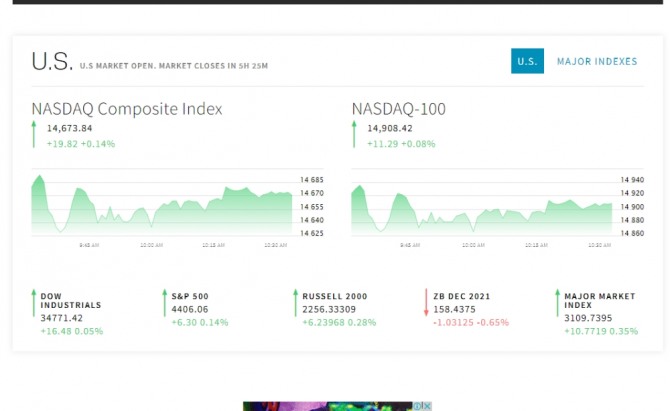The height and width of the screenshot is (411, 670).
Task: Open the Russell 2000 quote link
Action: pos(334,296)
